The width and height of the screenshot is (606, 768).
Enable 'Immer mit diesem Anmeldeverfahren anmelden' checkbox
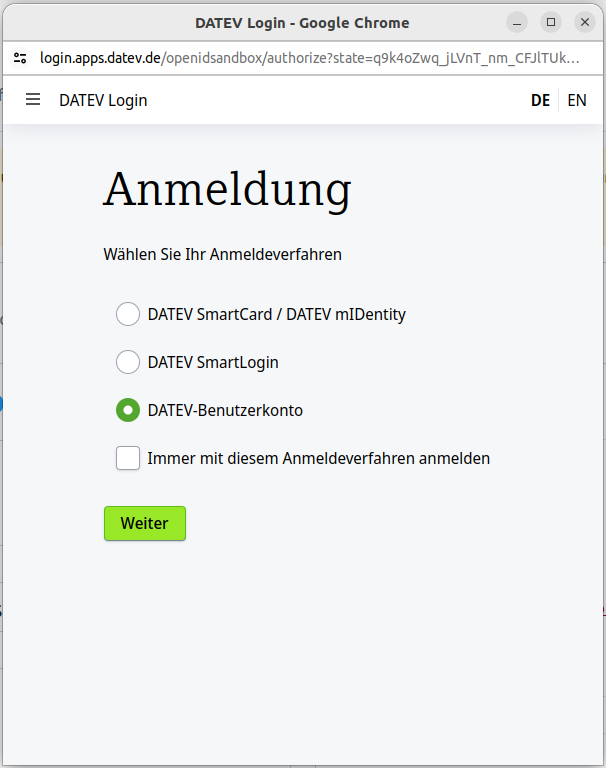tap(128, 458)
